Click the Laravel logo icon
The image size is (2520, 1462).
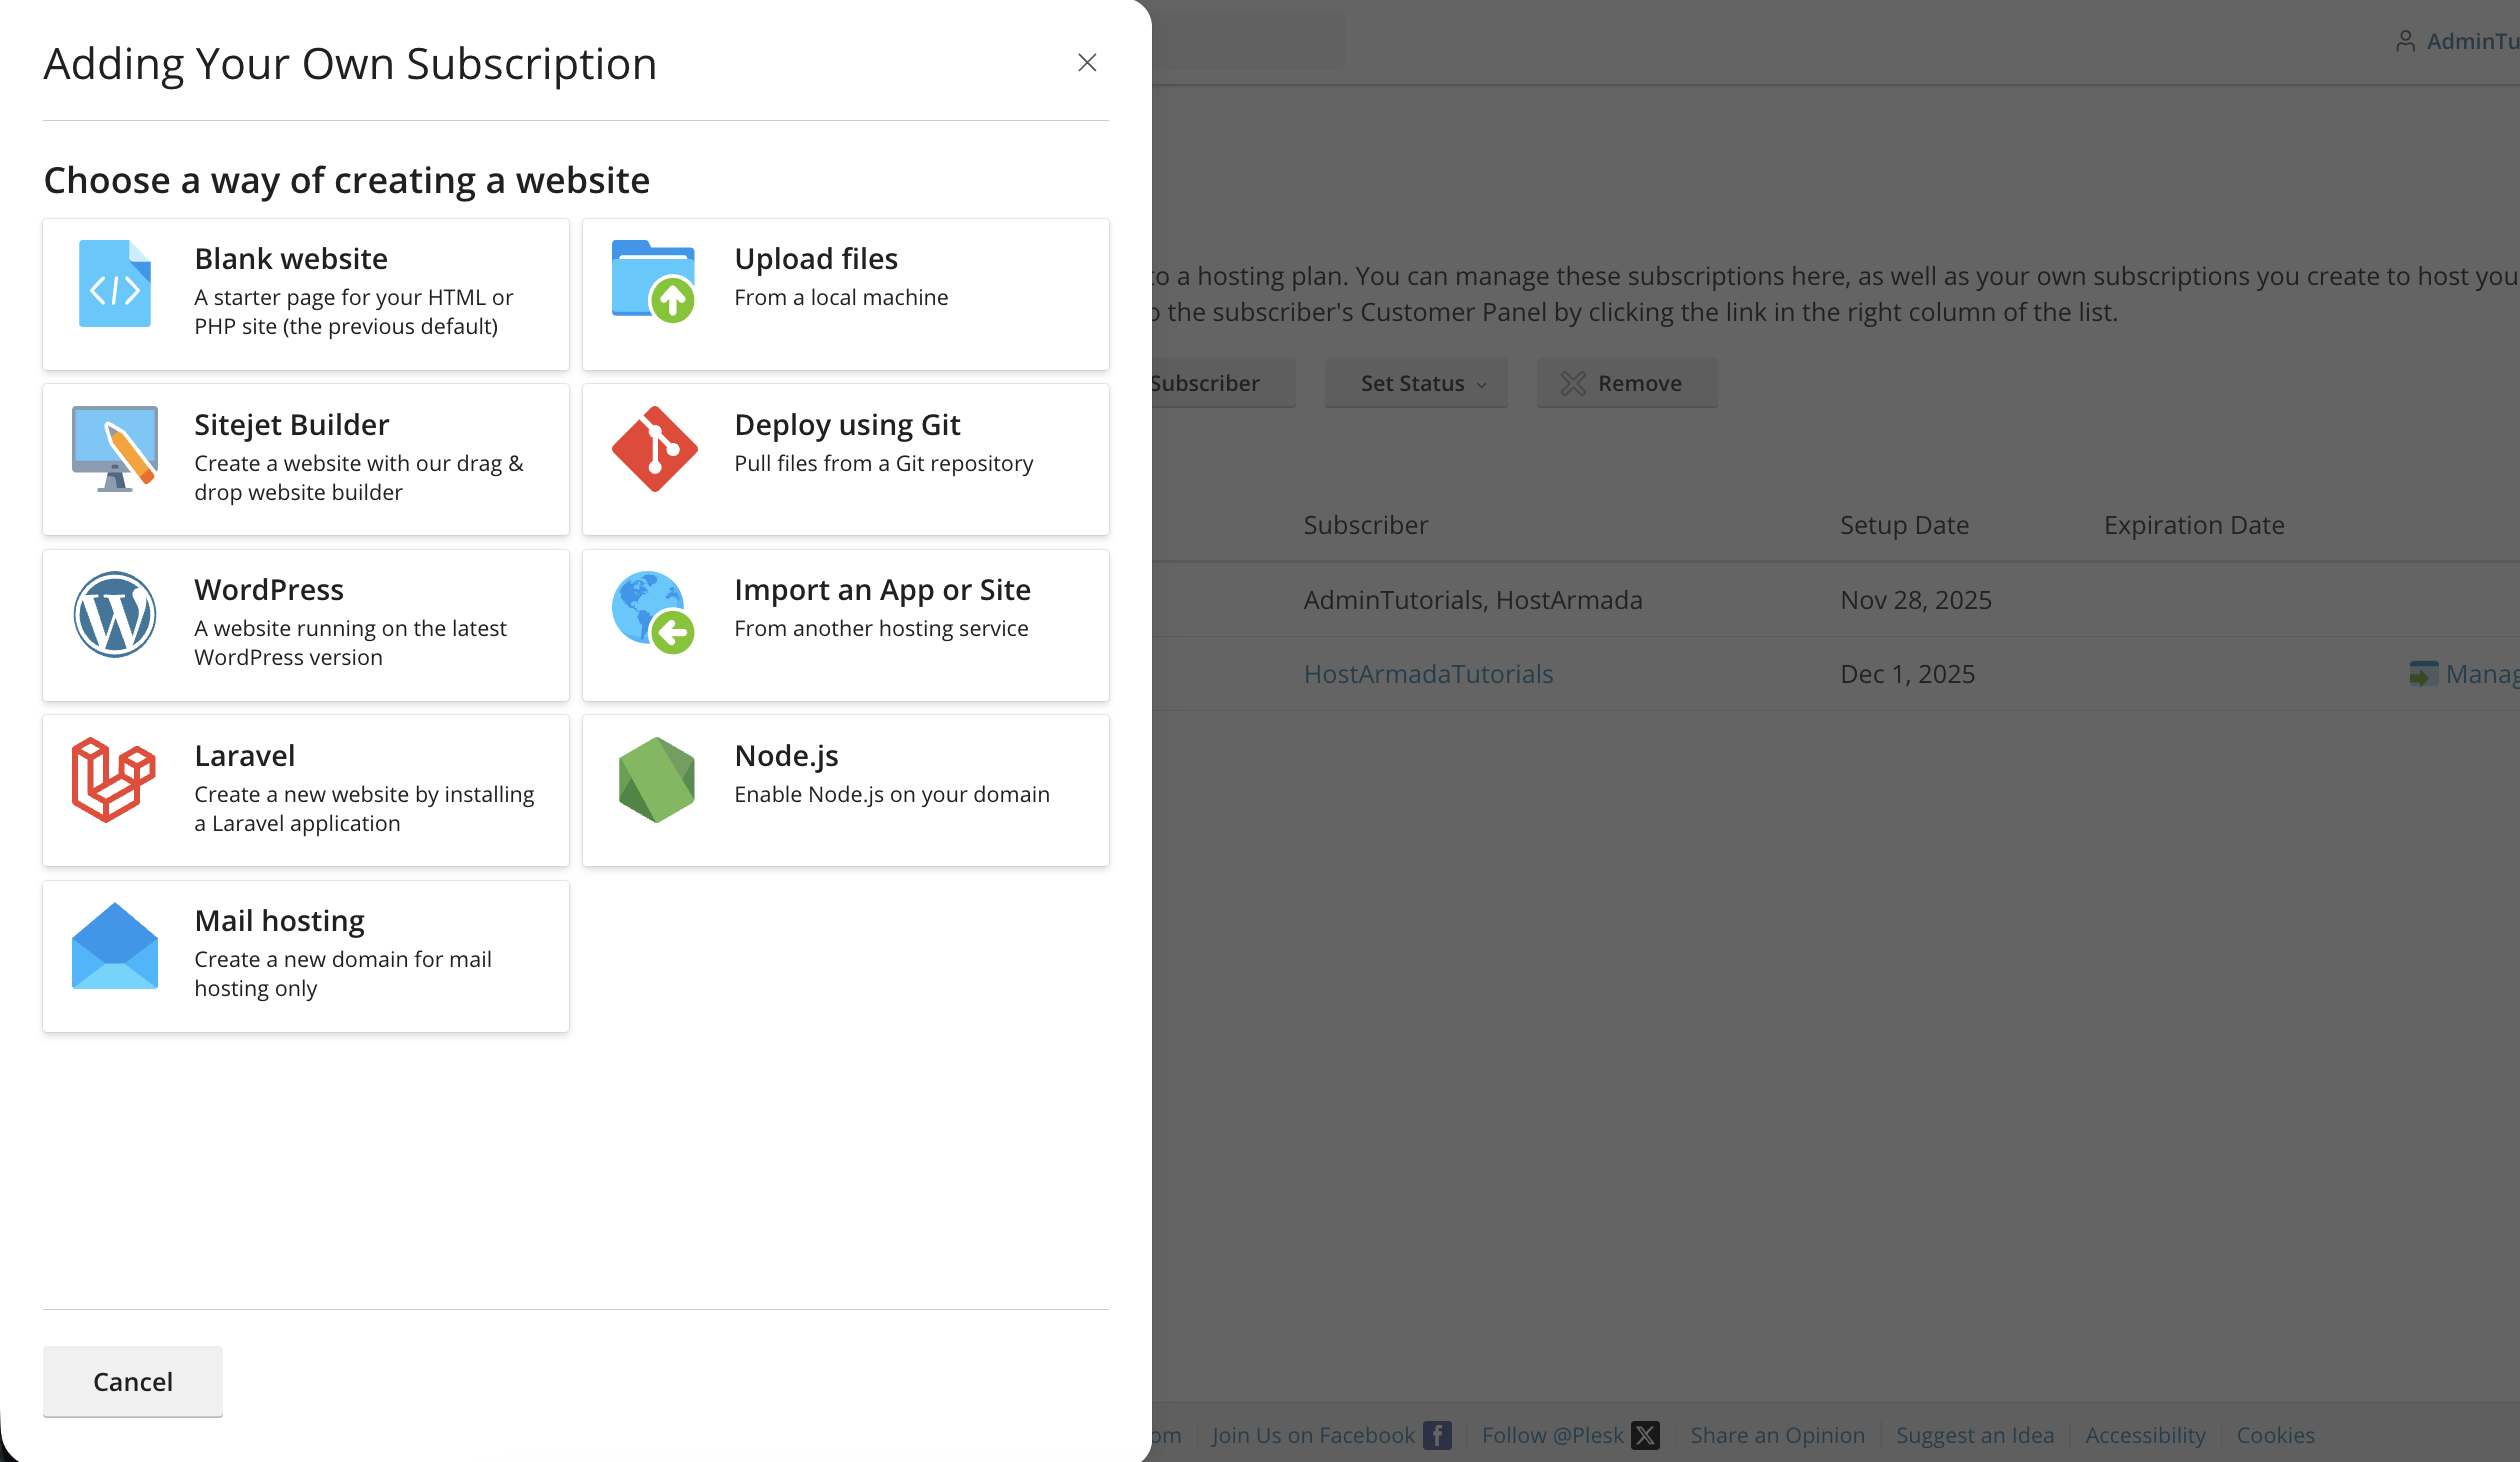[x=114, y=780]
